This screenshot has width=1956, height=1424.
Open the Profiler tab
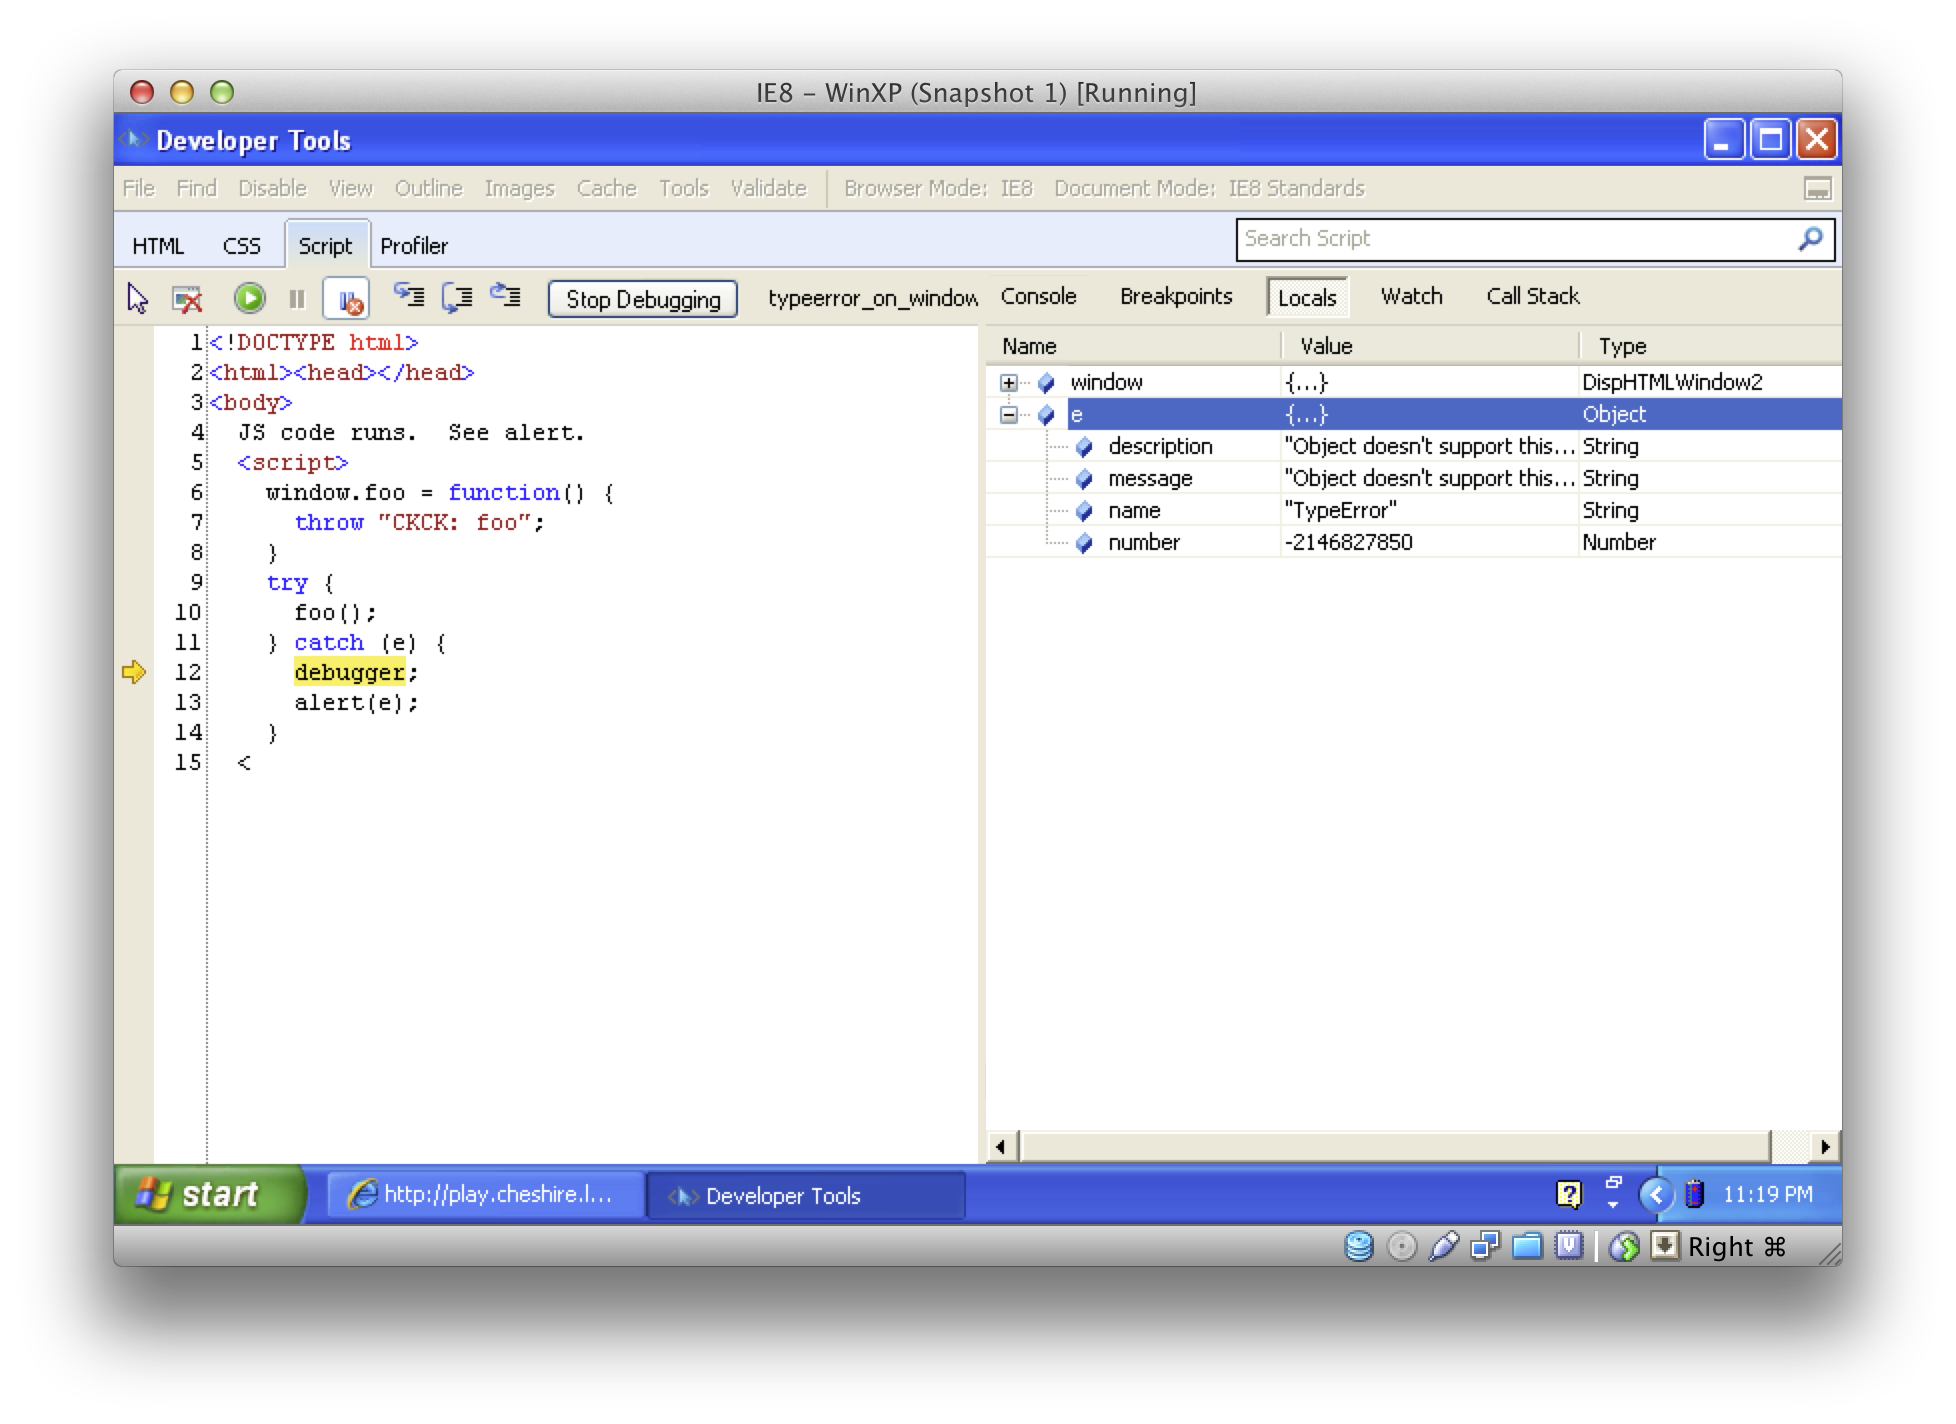414,246
